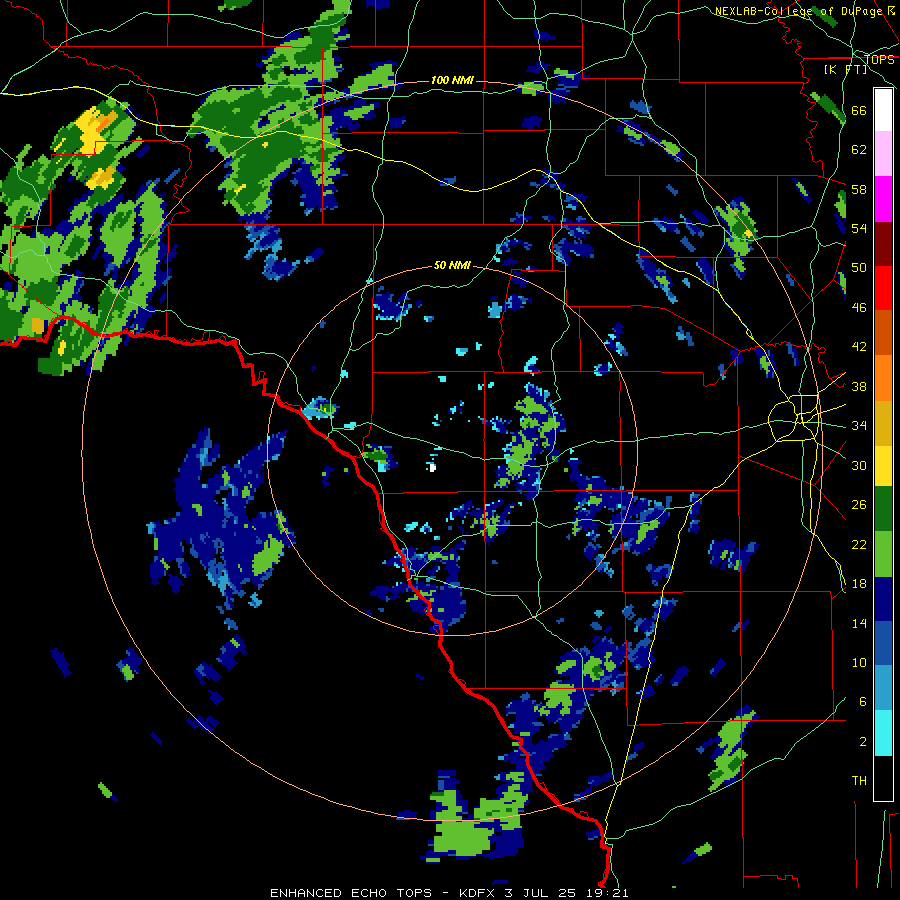900x900 pixels.
Task: Click the "50 NMI" range ring label
Action: [x=452, y=265]
